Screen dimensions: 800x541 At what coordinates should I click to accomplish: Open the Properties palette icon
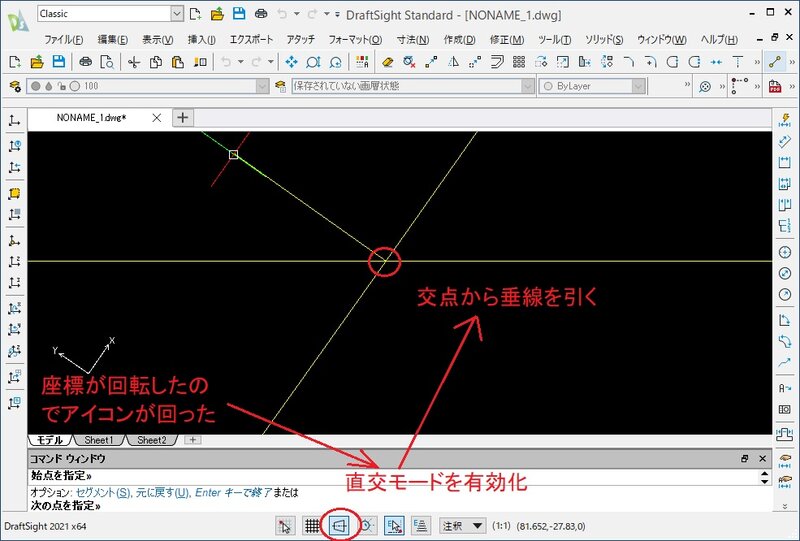click(362, 62)
